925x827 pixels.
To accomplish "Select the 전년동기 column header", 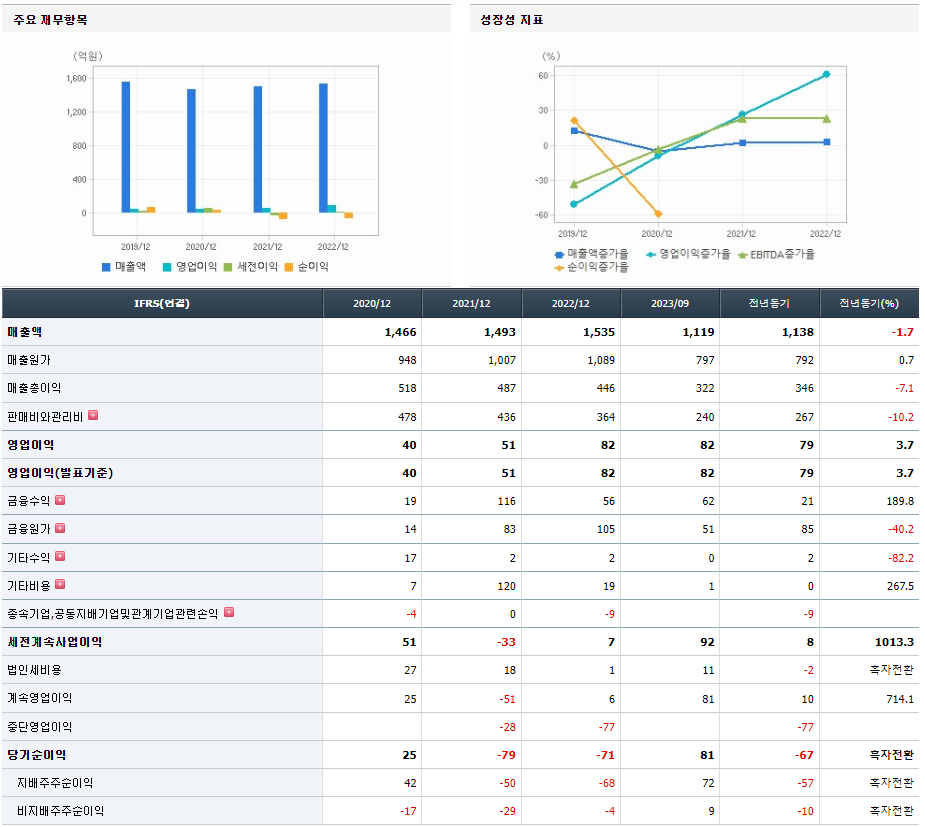I will click(x=769, y=303).
